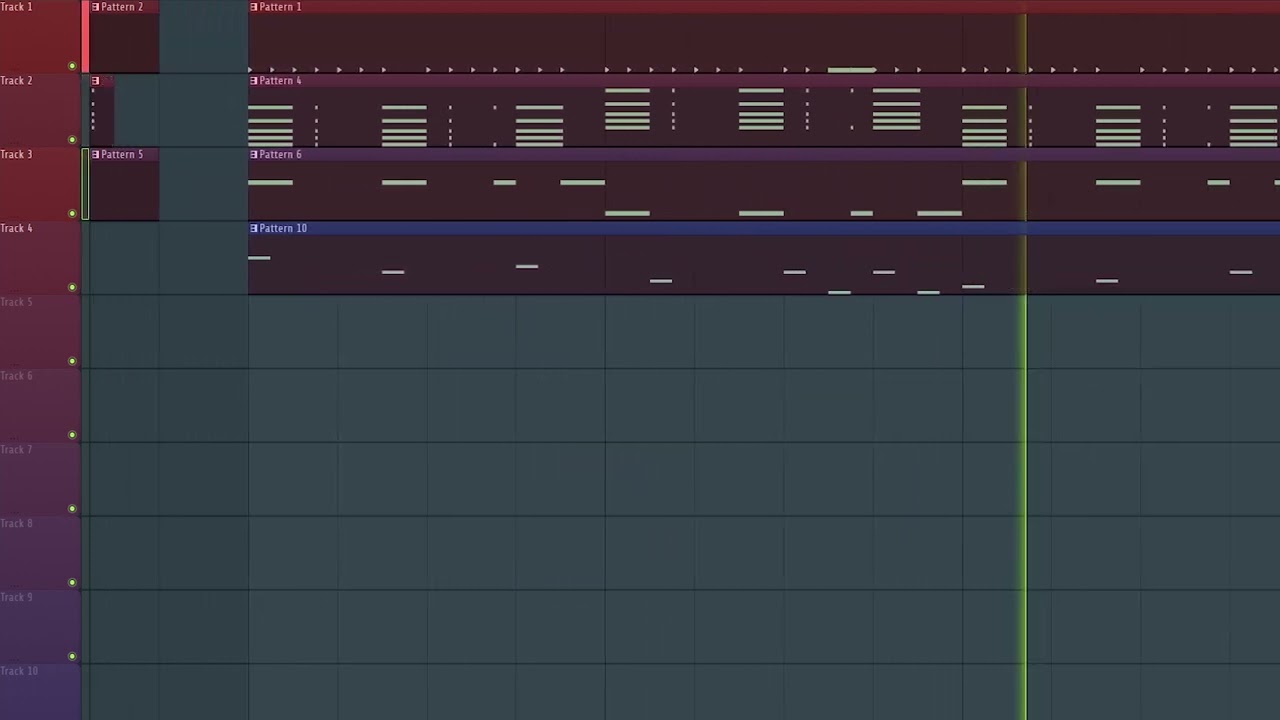The width and height of the screenshot is (1280, 720).
Task: Open menu icon of unnamed Track 2 clip
Action: [96, 81]
